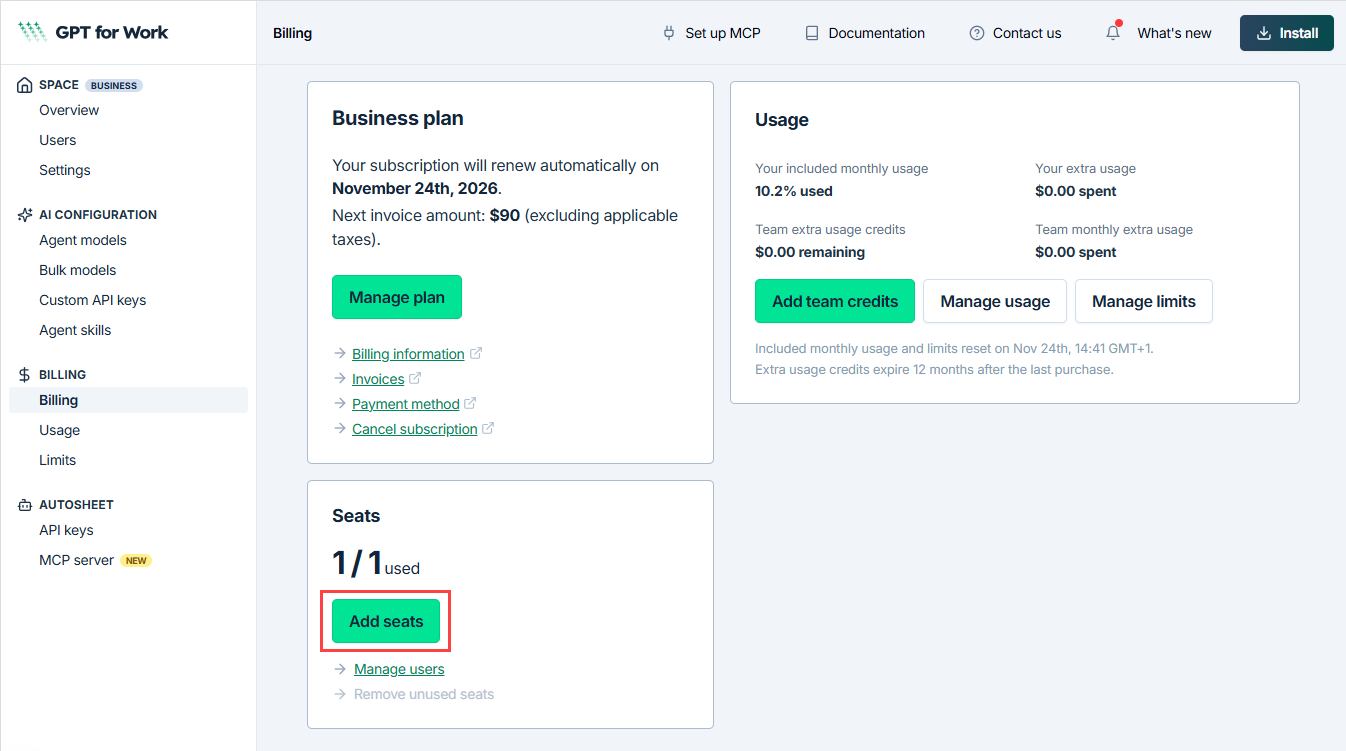Click the Manage limits button

click(x=1144, y=301)
